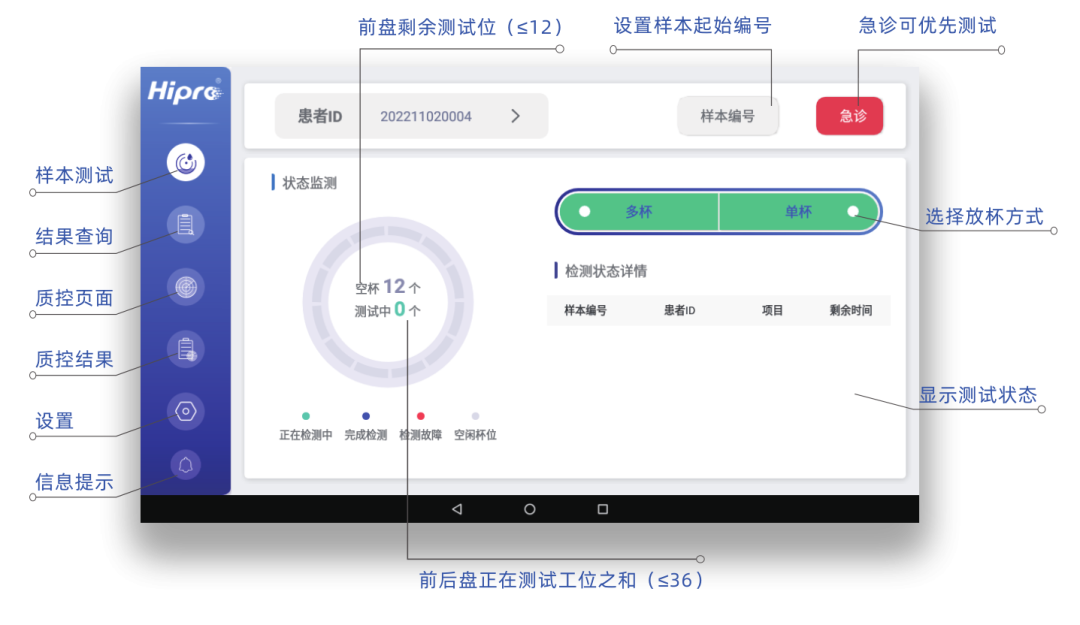Open the quality control radar icon
1080x625 pixels.
point(185,287)
